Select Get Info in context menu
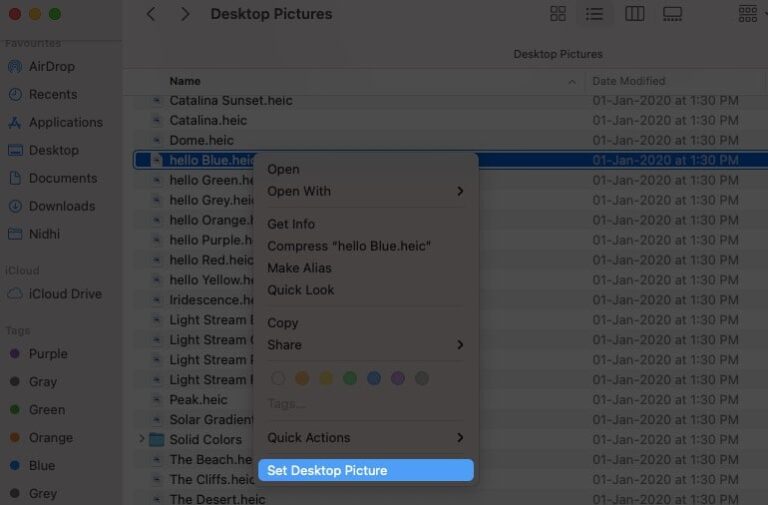The image size is (768, 505). 291,224
